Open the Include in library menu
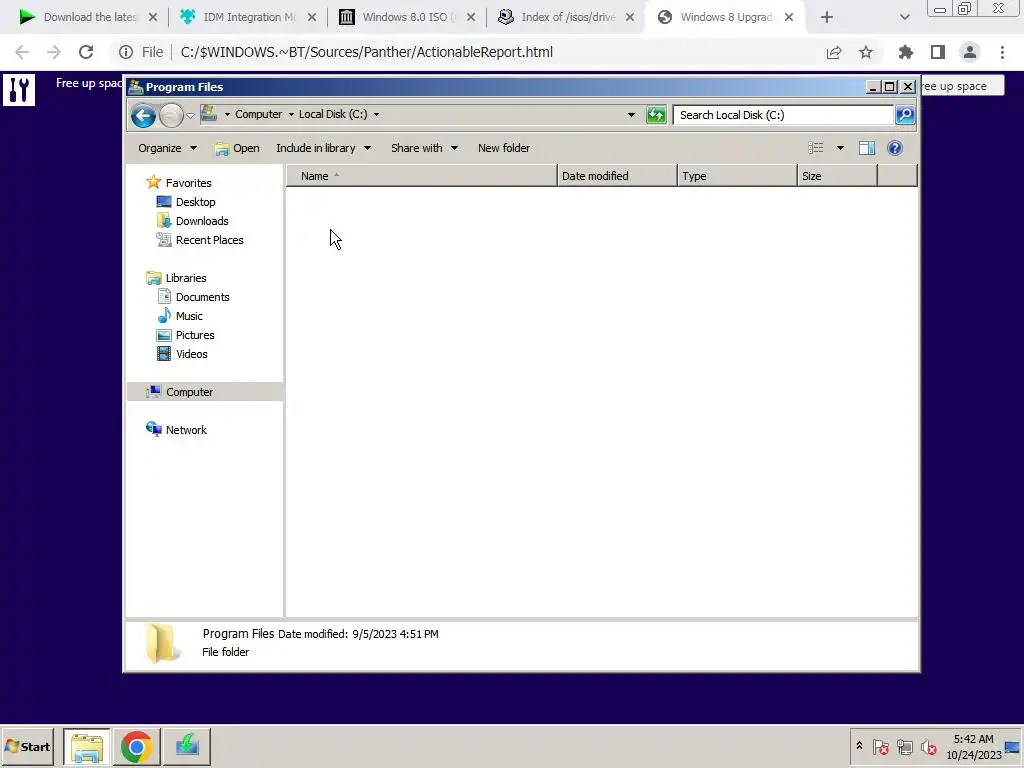 tap(323, 148)
